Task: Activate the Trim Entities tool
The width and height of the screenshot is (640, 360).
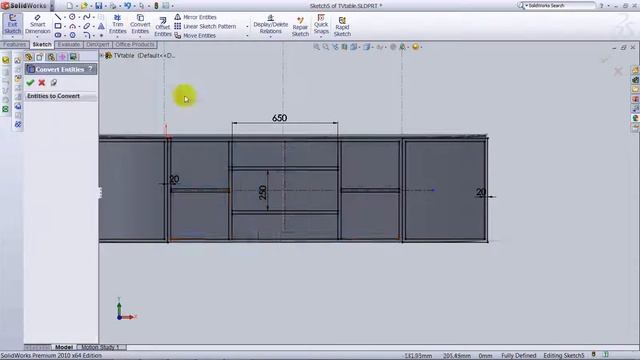Action: (118, 24)
